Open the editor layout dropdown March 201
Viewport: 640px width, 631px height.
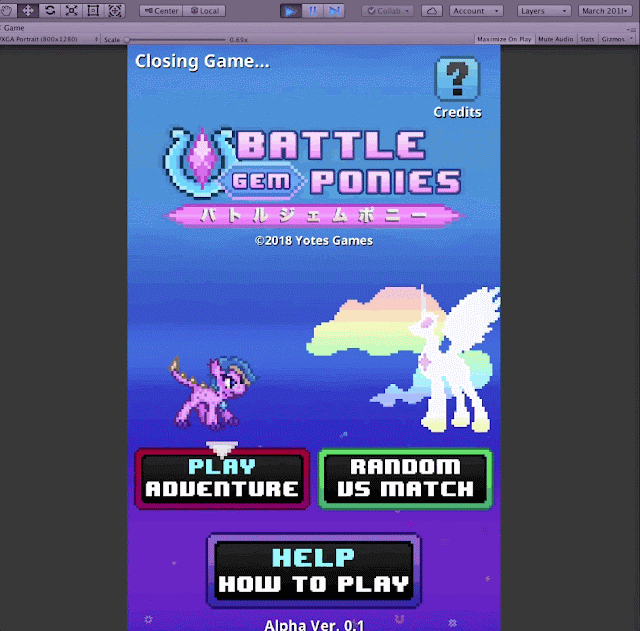pyautogui.click(x=605, y=11)
